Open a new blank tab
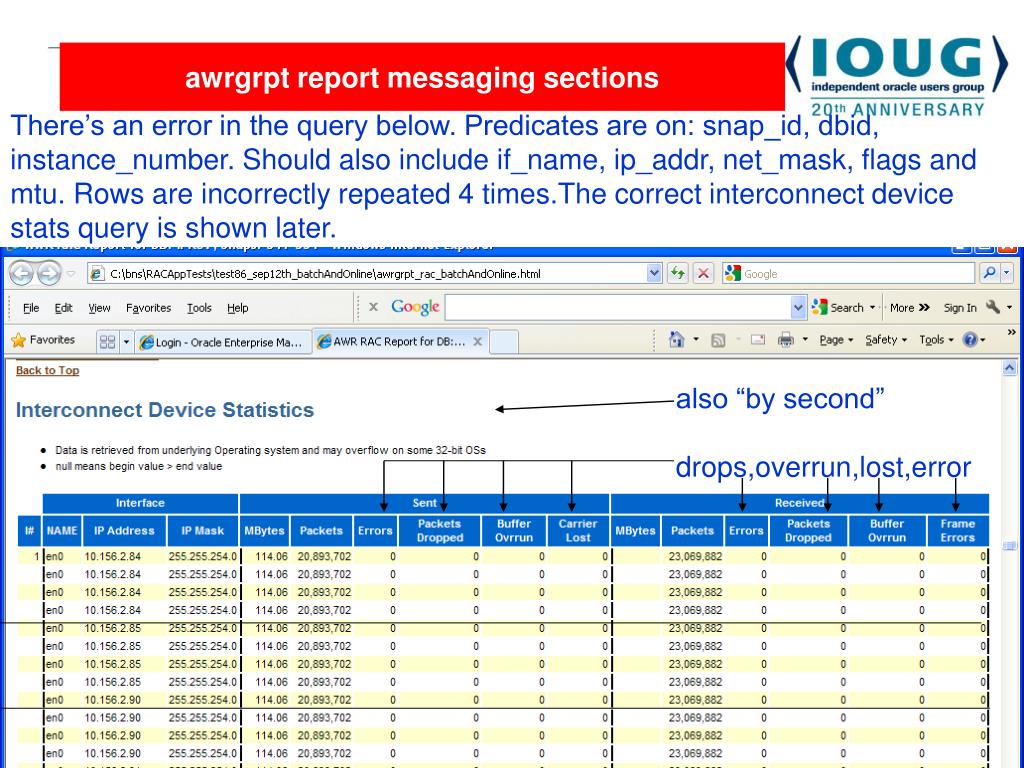Viewport: 1024px width, 768px height. point(504,342)
